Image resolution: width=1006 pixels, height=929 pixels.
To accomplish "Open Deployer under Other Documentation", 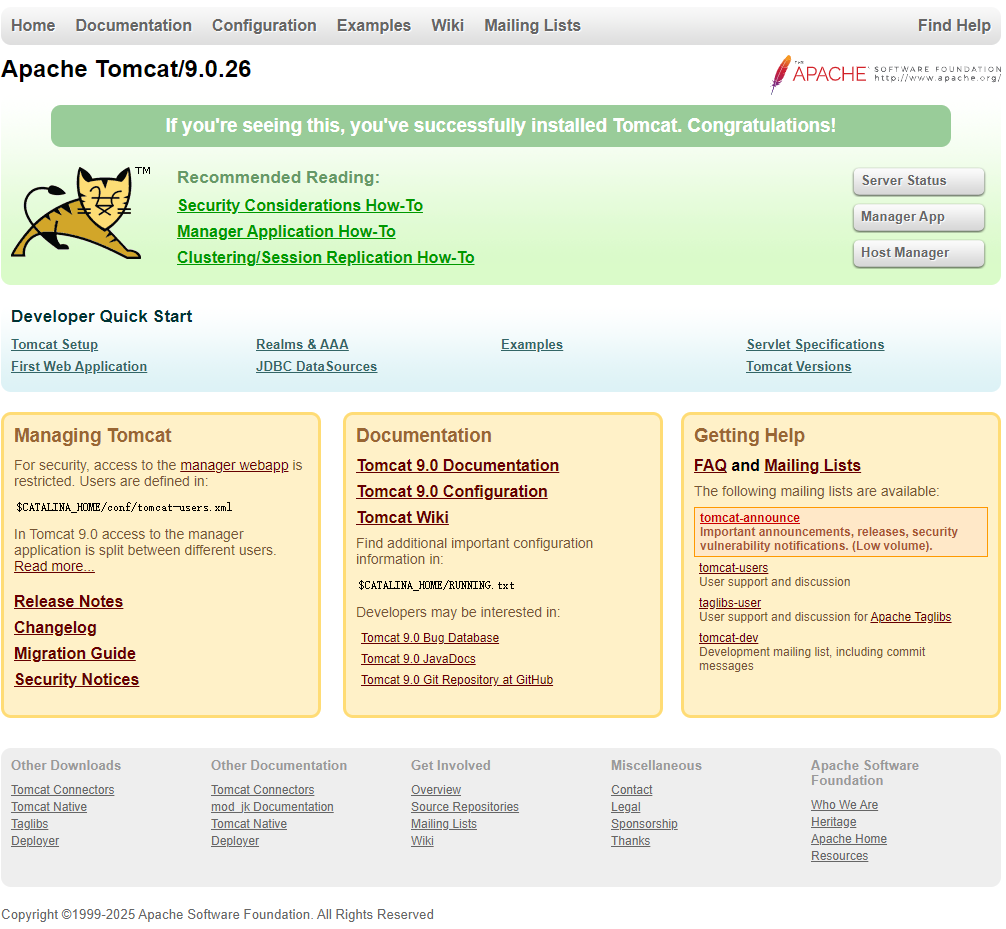I will [x=235, y=840].
